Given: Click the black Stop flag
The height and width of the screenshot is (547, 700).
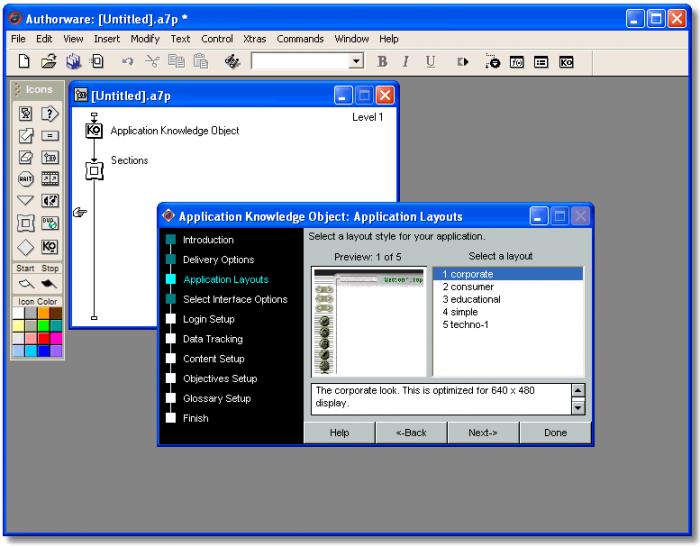Looking at the screenshot, I should 49,283.
